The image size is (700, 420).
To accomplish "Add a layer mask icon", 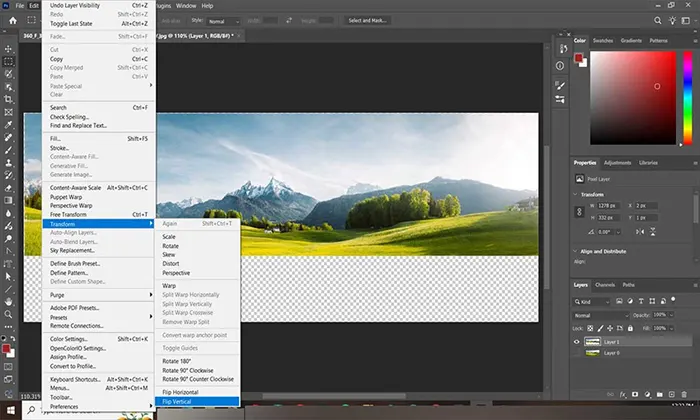I will click(x=635, y=395).
